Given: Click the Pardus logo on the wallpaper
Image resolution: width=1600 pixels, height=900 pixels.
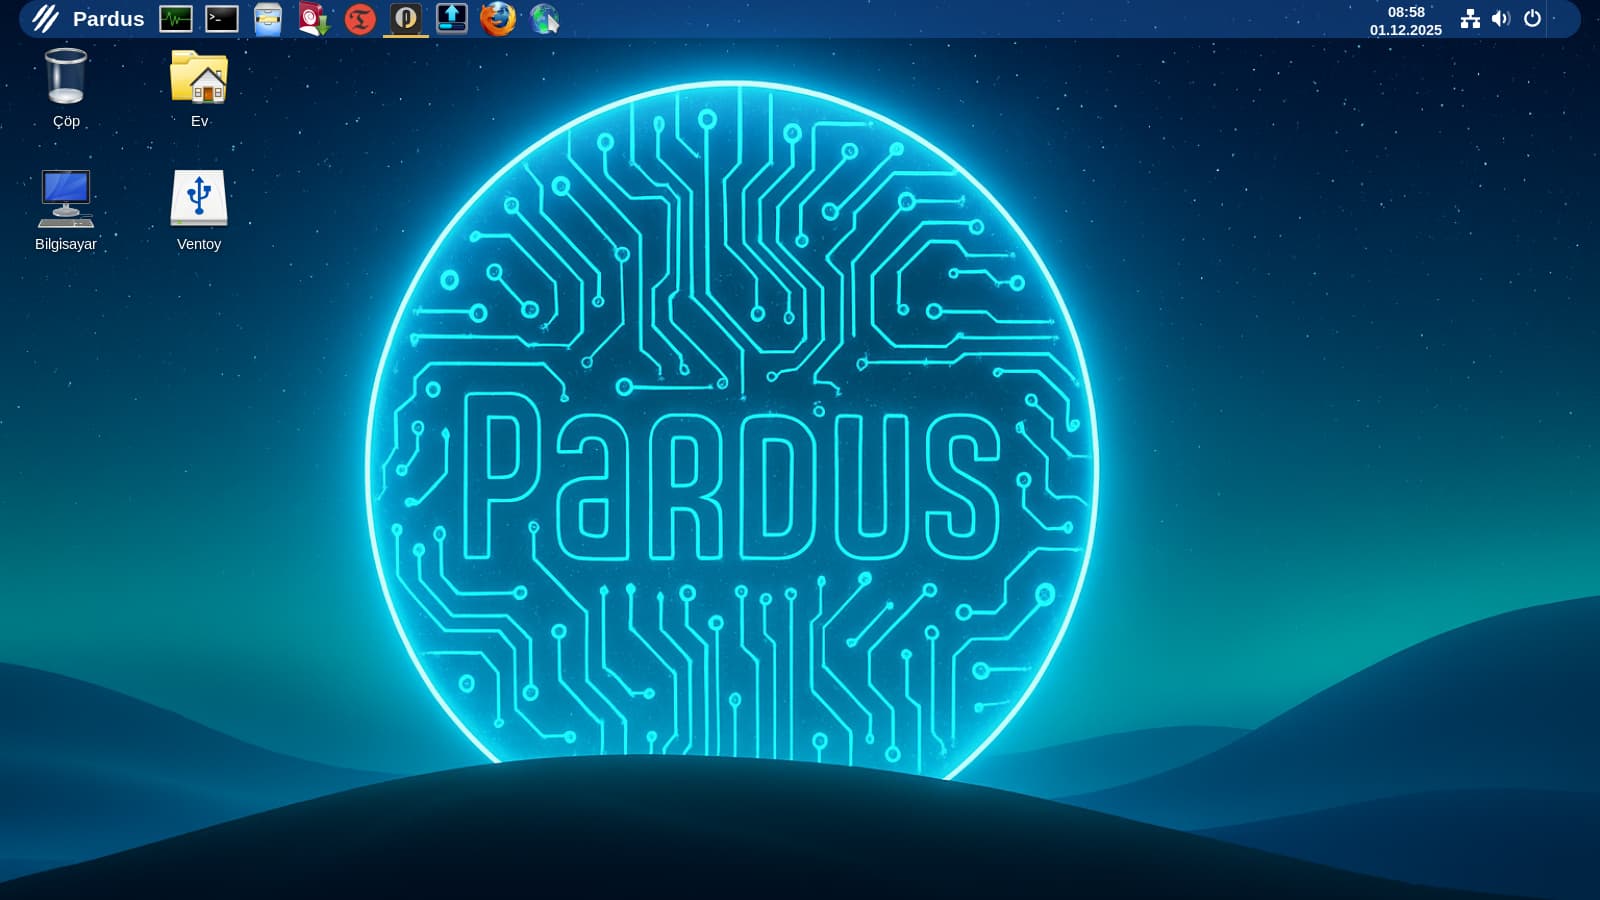Looking at the screenshot, I should point(731,475).
